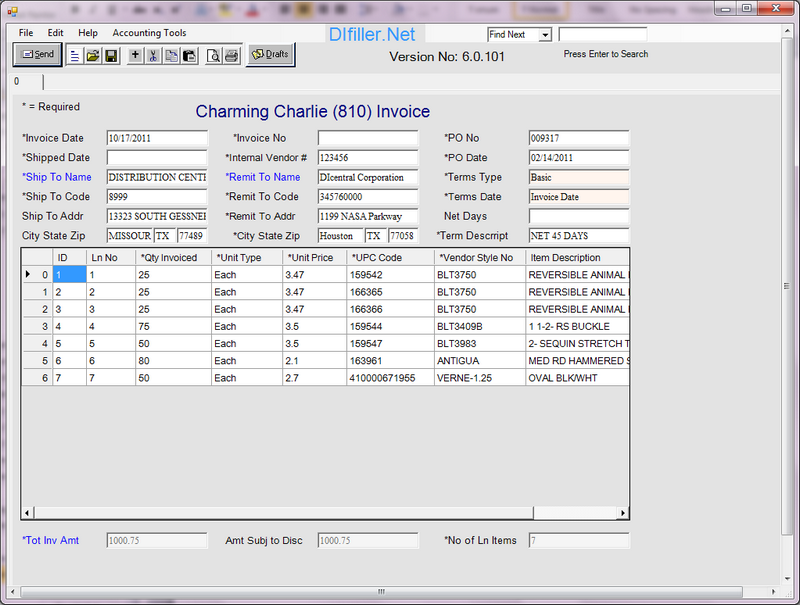Click the search text box
This screenshot has width=800, height=605.
point(603,35)
